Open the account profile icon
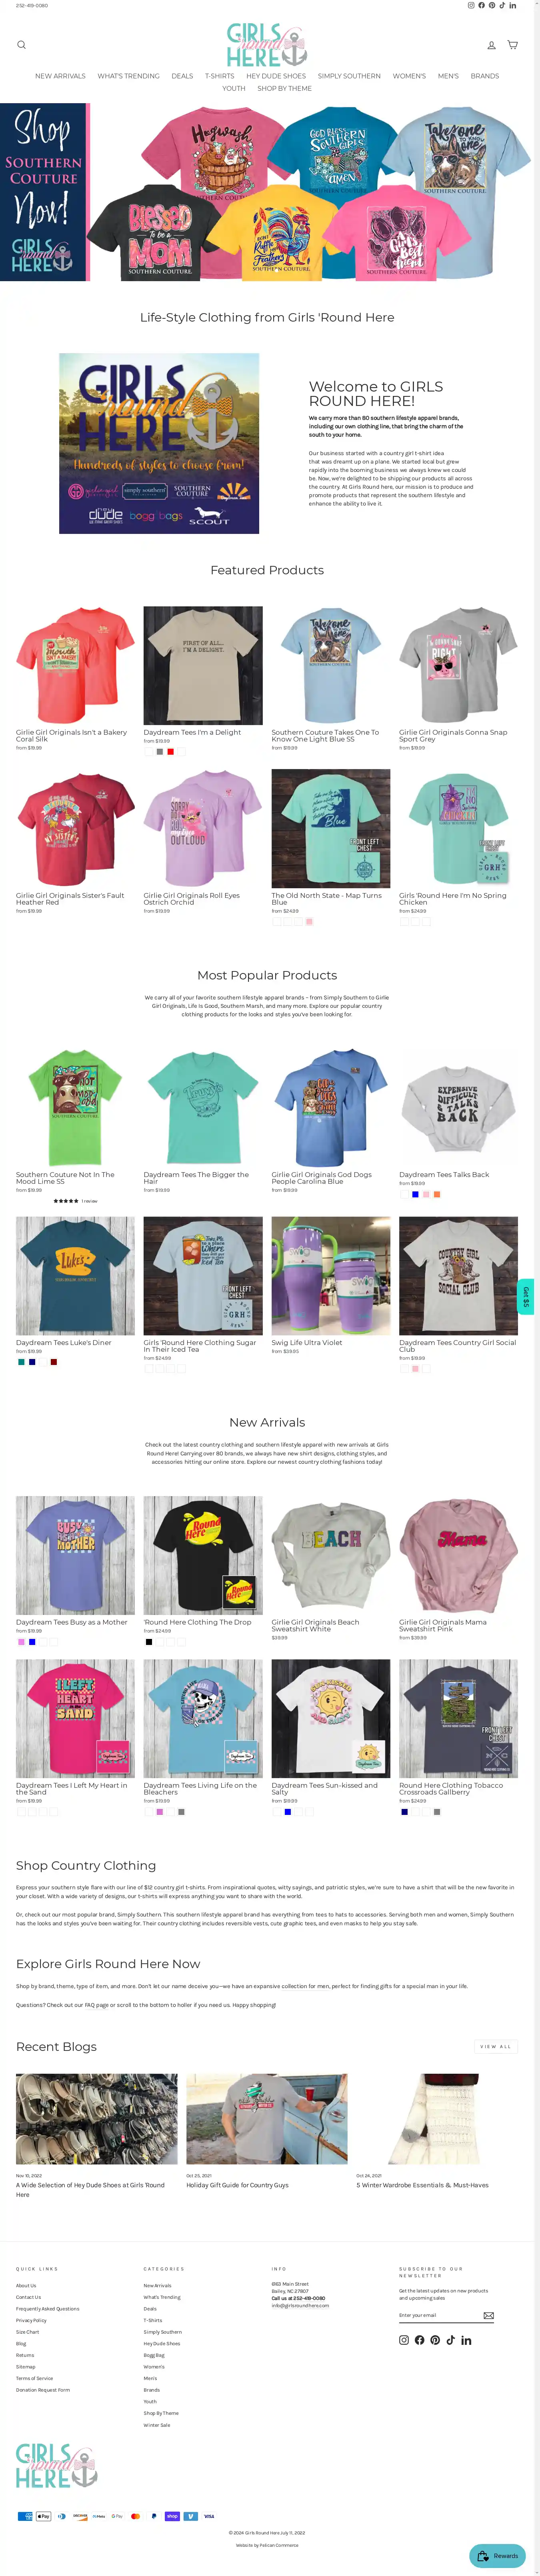This screenshot has width=540, height=2576. pyautogui.click(x=491, y=45)
